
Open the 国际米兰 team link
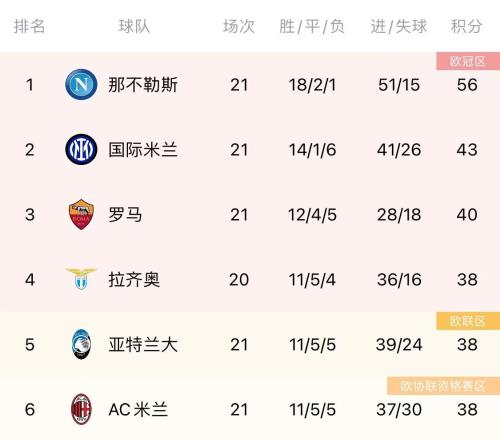click(x=143, y=150)
